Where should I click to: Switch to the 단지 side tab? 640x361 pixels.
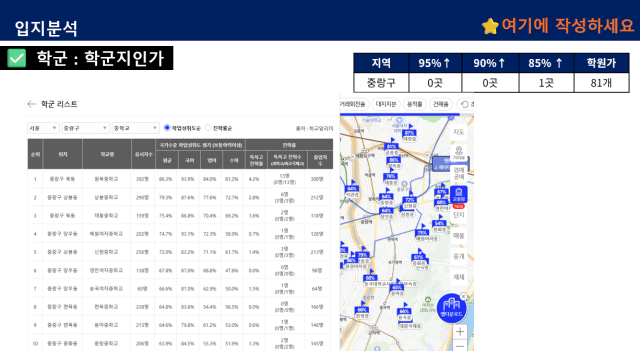[x=458, y=215]
